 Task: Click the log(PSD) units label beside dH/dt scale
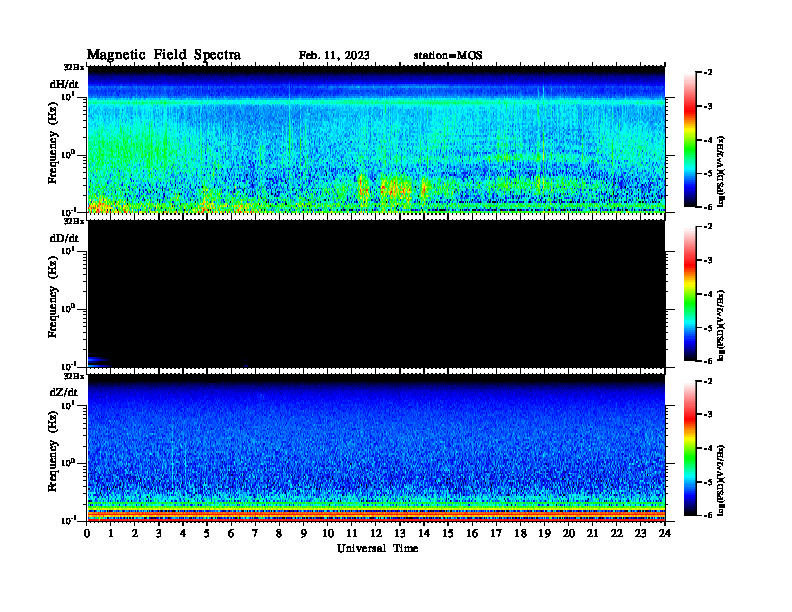[x=721, y=172]
